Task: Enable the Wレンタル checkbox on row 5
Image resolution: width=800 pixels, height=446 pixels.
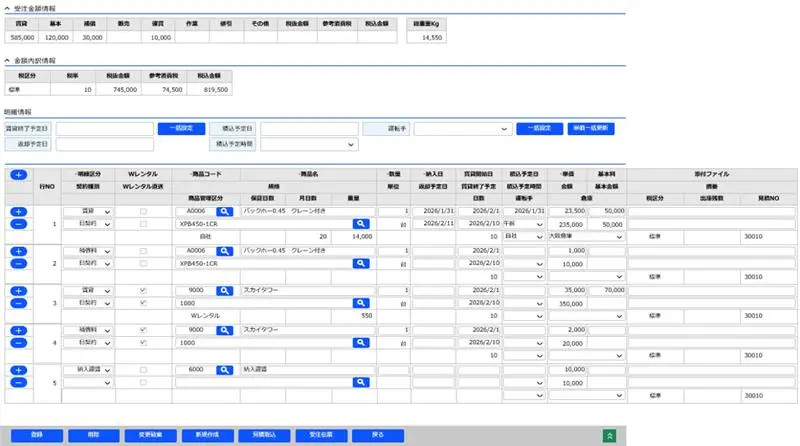Action: 143,370
